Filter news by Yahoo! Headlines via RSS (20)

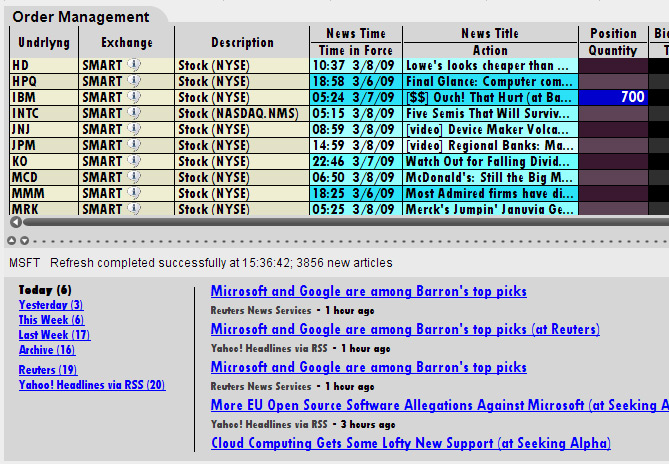[x=92, y=385]
